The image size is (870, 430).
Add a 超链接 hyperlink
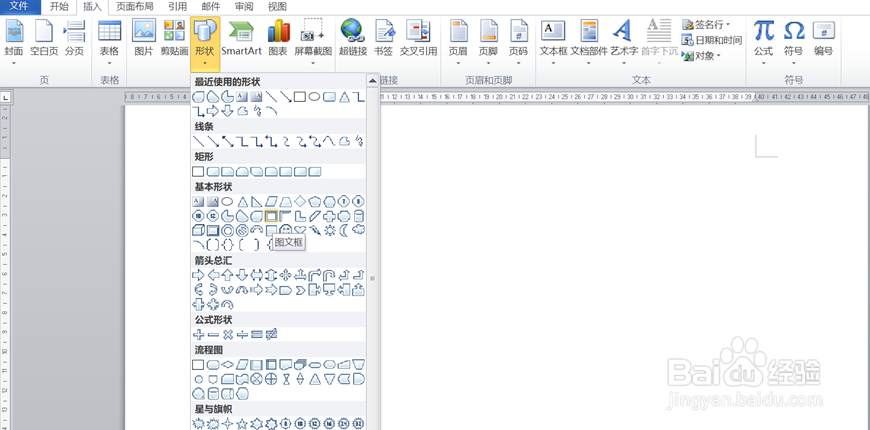click(353, 38)
